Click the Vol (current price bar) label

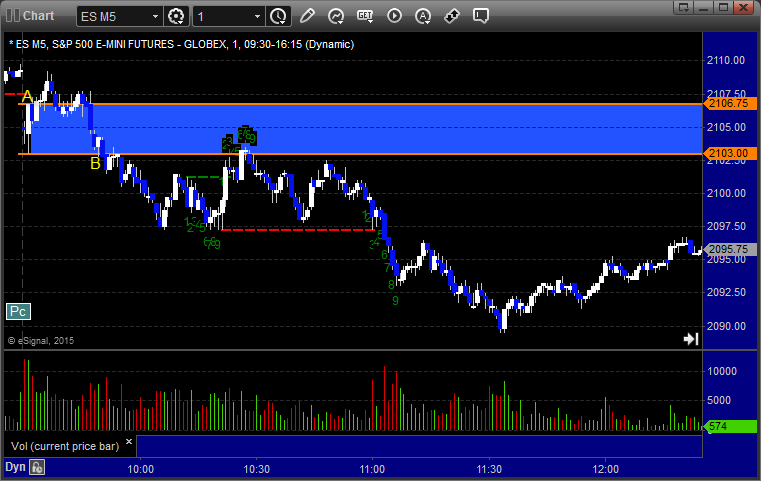click(65, 446)
